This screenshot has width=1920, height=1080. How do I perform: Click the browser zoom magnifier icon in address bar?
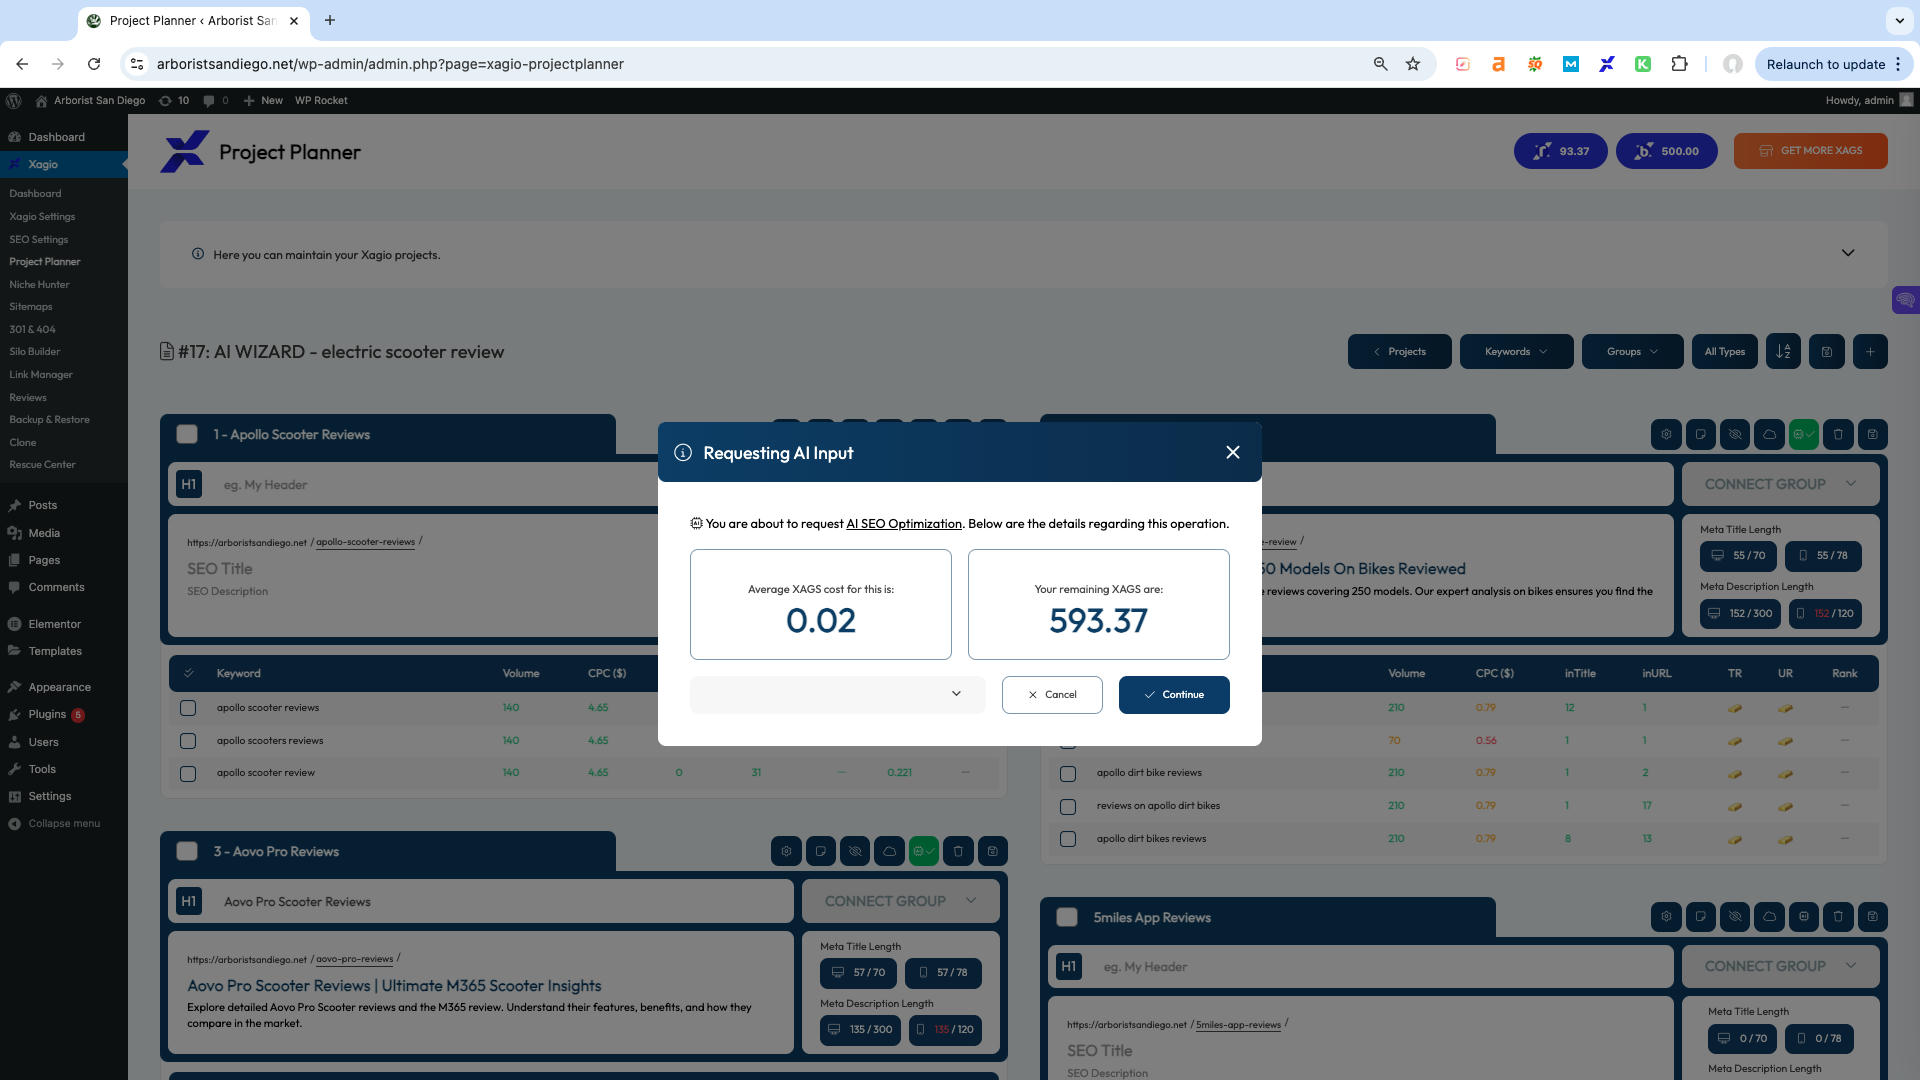[1380, 64]
